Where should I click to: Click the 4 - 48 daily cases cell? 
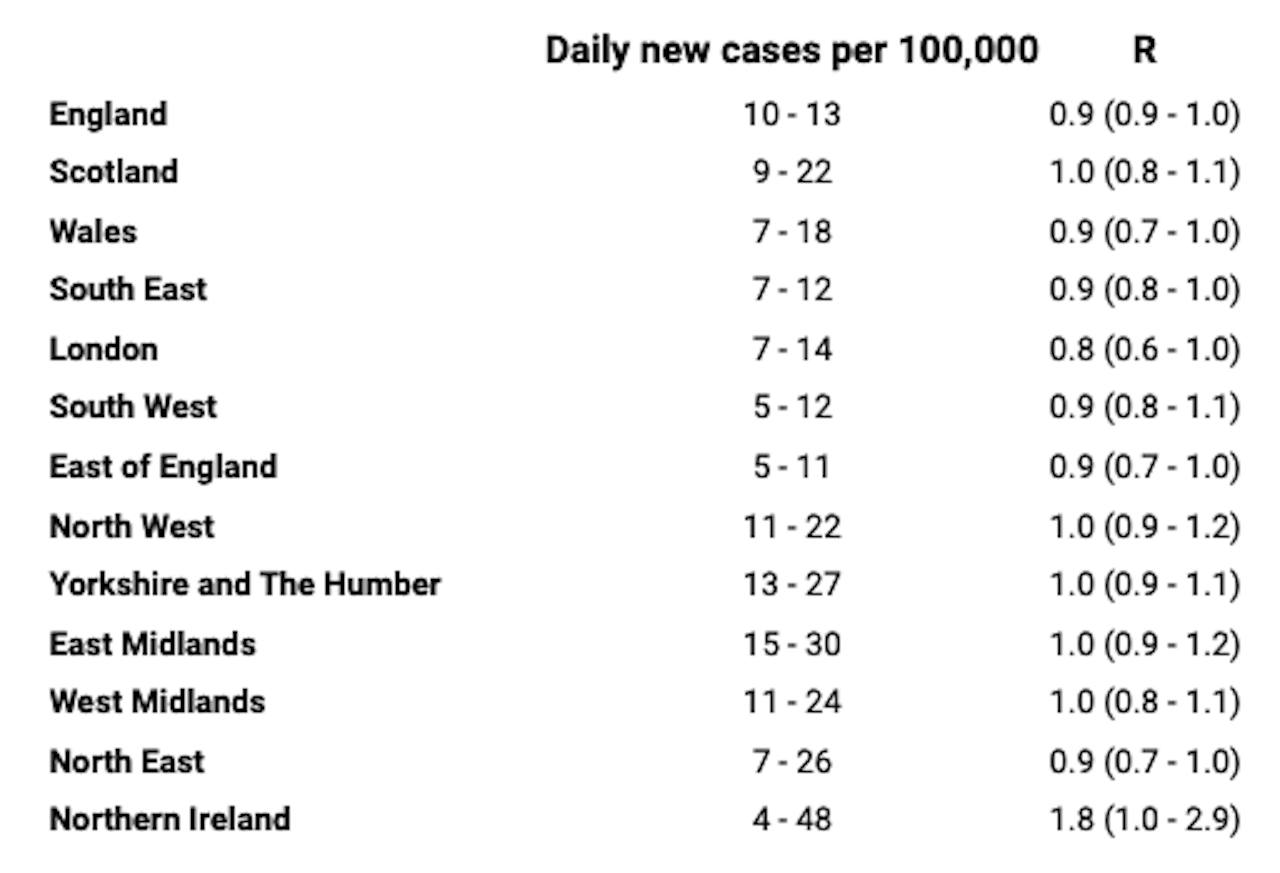click(792, 821)
